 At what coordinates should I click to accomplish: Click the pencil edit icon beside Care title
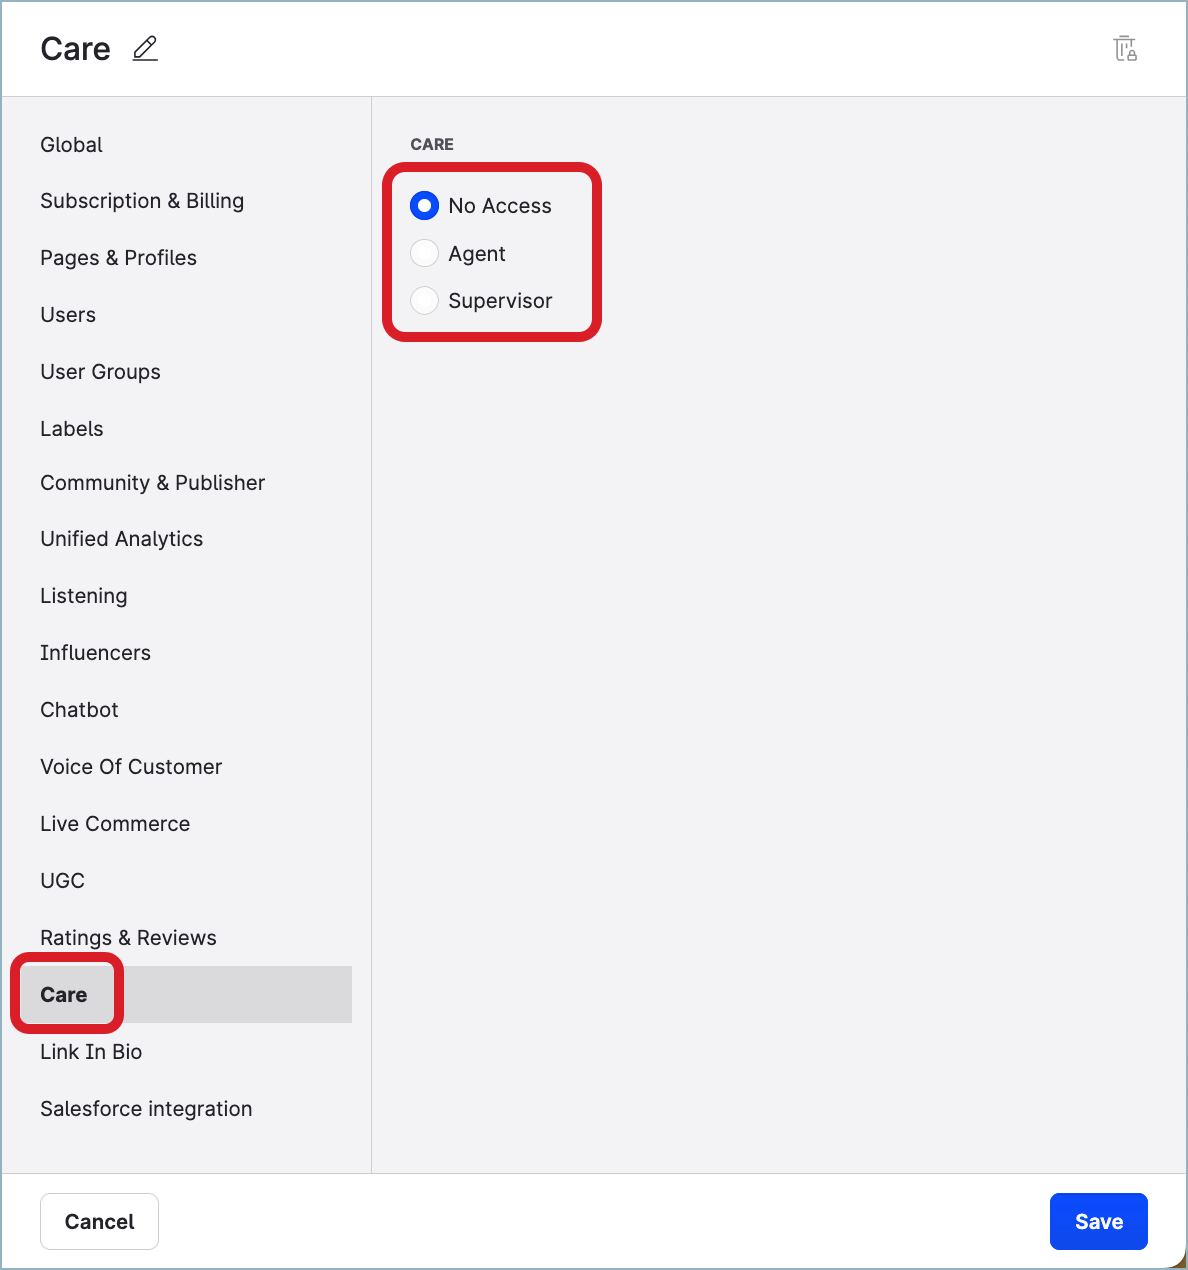pos(145,48)
